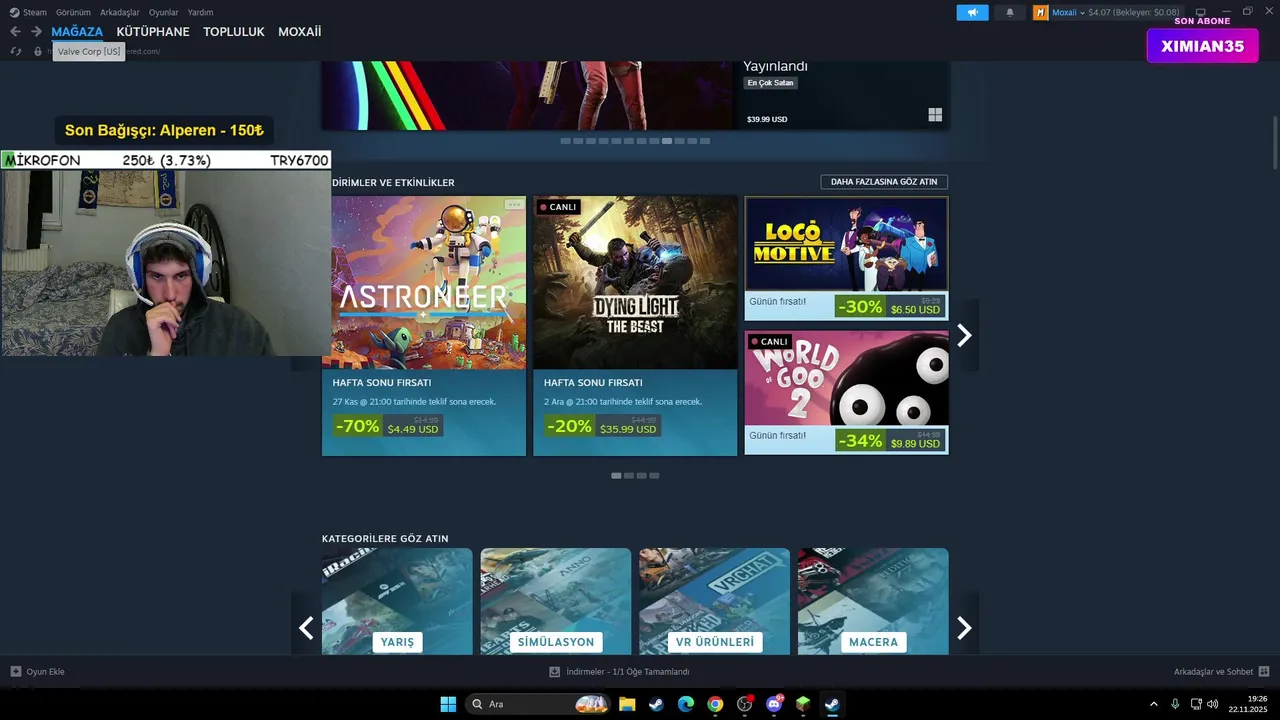Screen dimensions: 1280x720
Task: Open YARIŞ category tile
Action: pyautogui.click(x=397, y=601)
